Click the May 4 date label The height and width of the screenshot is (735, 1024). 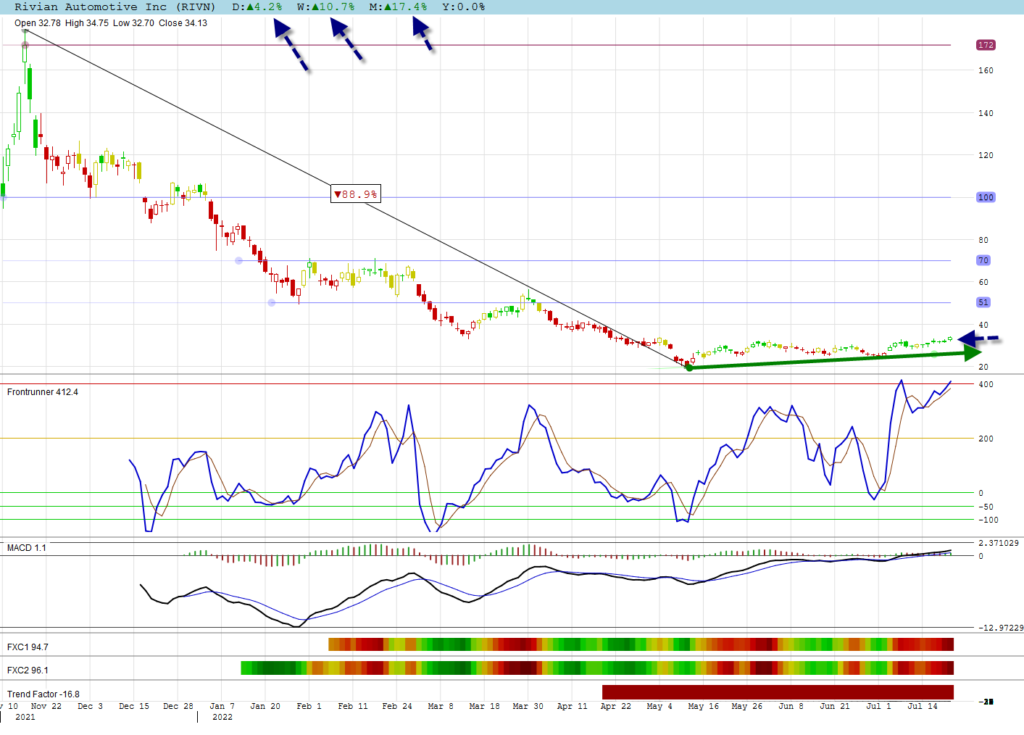click(x=659, y=706)
